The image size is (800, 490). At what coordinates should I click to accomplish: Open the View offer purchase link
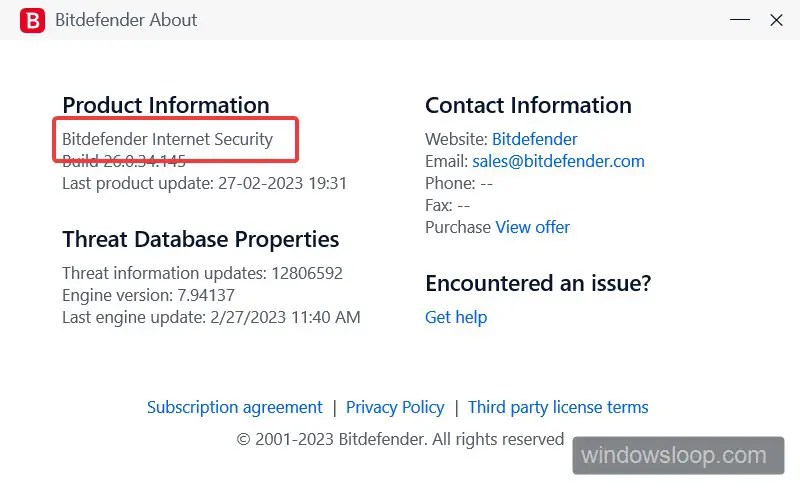point(533,227)
